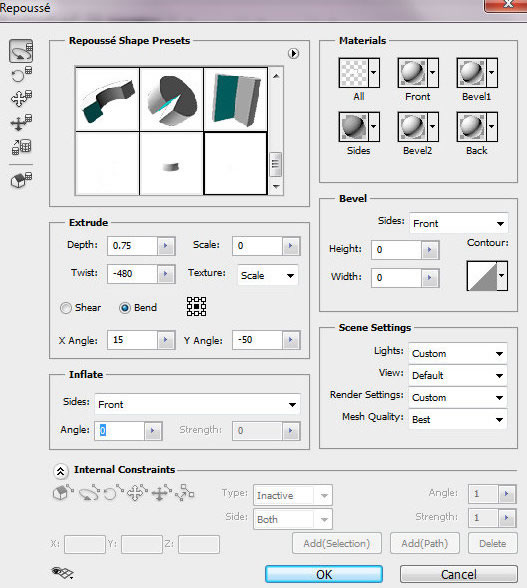This screenshot has height=588, width=527.
Task: Select the 3D mesh scale tool
Action: pyautogui.click(x=21, y=147)
